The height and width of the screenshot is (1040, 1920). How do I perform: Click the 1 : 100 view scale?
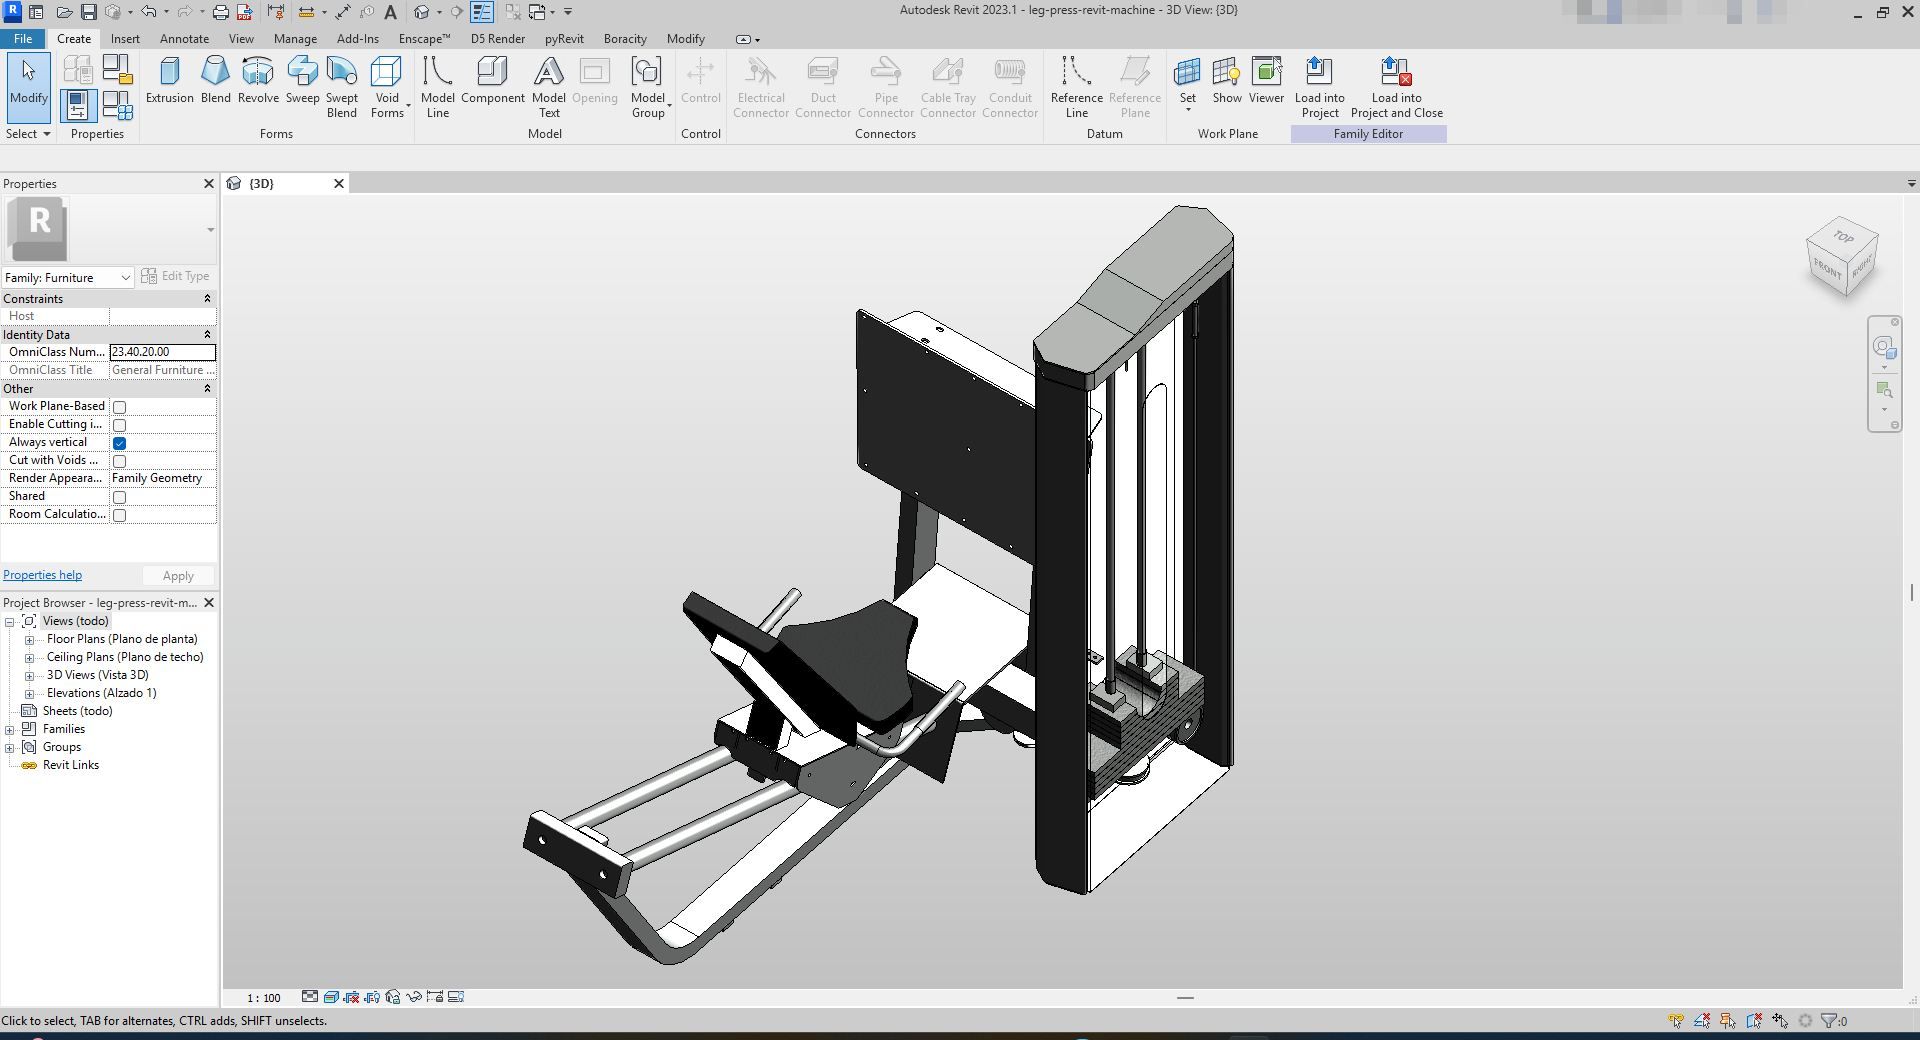[x=264, y=998]
